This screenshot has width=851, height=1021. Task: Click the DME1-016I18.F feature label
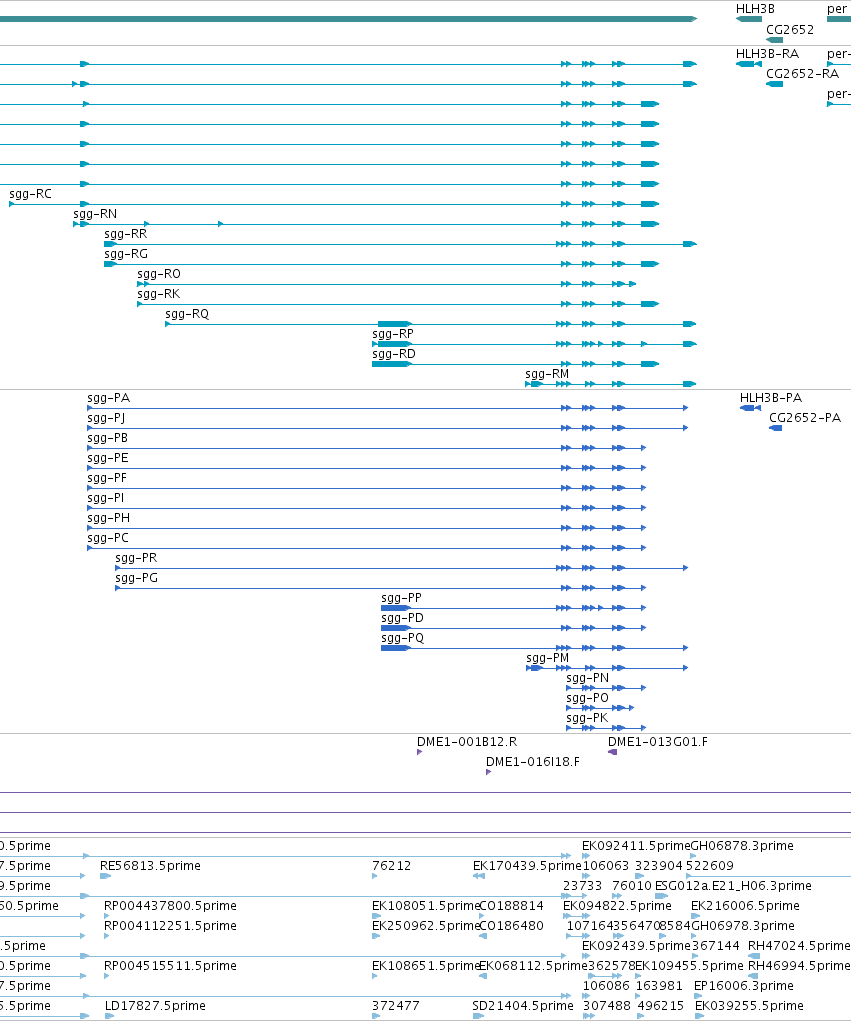click(533, 762)
